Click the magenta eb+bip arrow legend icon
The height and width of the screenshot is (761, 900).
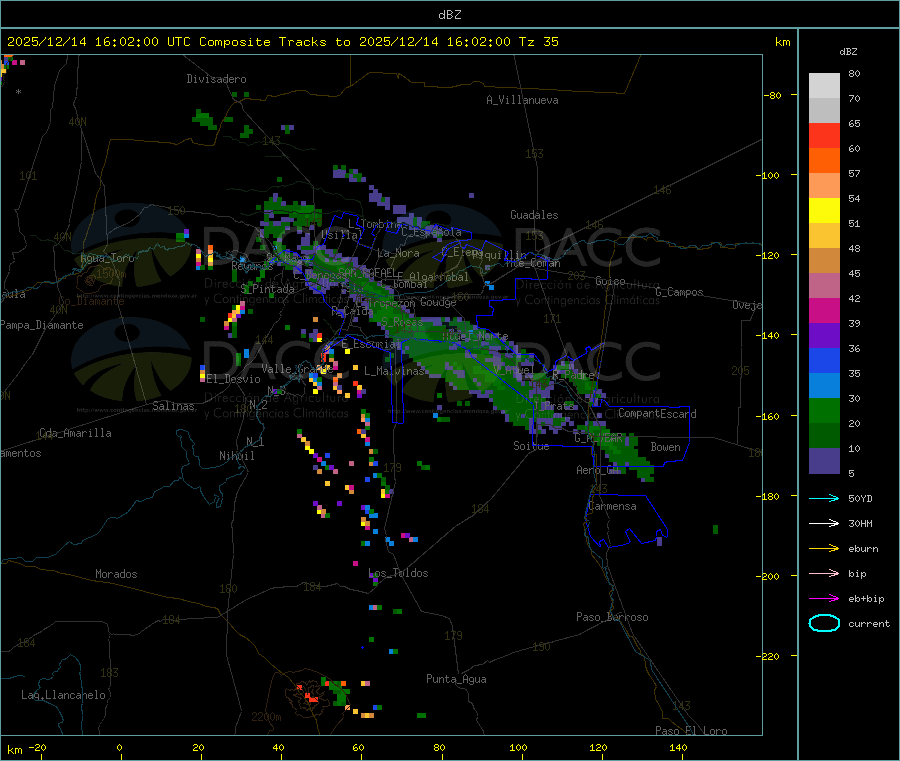[824, 599]
